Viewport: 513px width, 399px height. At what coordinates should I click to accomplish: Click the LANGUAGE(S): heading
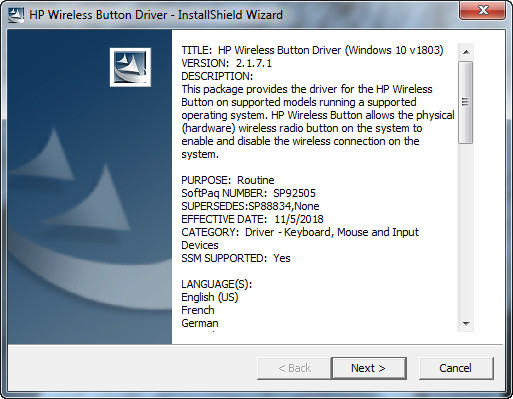[217, 284]
